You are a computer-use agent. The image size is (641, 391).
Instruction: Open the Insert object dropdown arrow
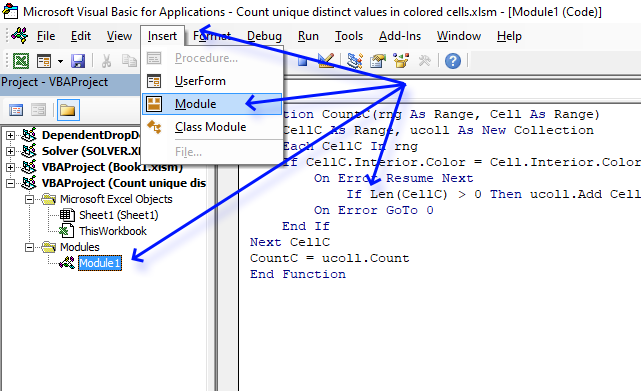click(x=61, y=62)
